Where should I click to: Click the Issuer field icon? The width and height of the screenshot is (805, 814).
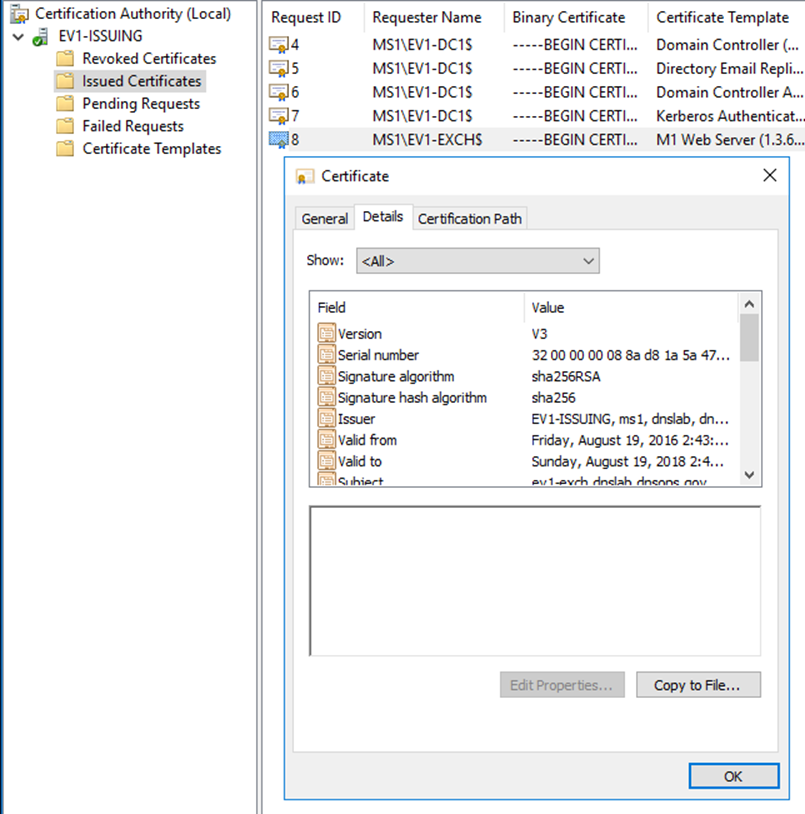(x=326, y=419)
